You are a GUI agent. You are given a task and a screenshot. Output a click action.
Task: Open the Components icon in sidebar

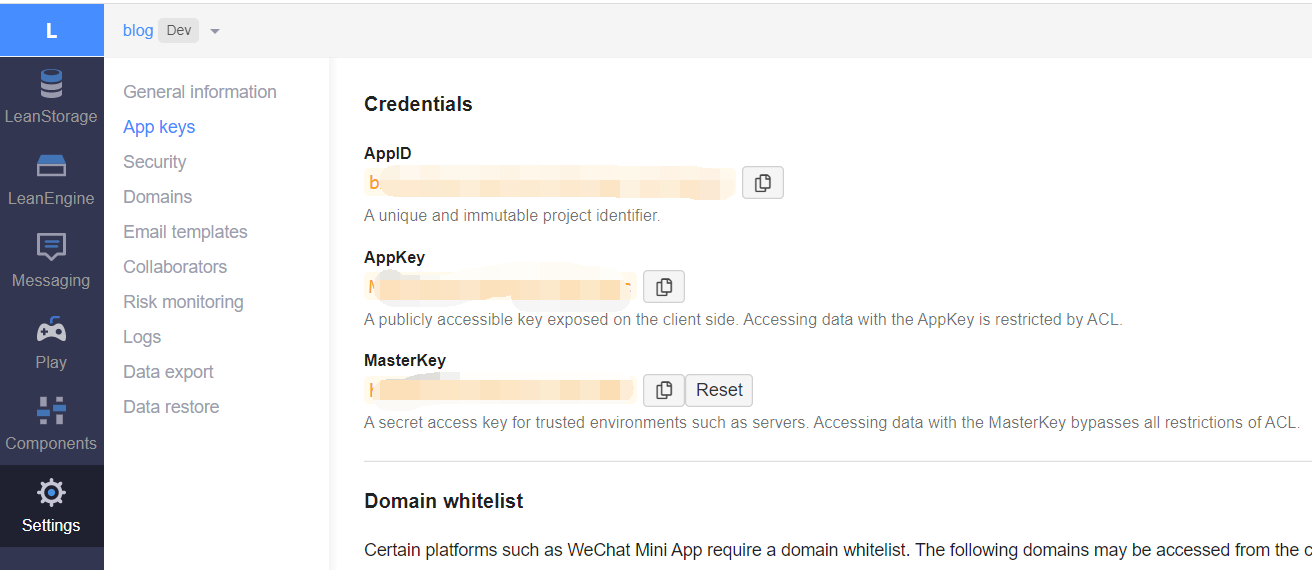pyautogui.click(x=51, y=410)
